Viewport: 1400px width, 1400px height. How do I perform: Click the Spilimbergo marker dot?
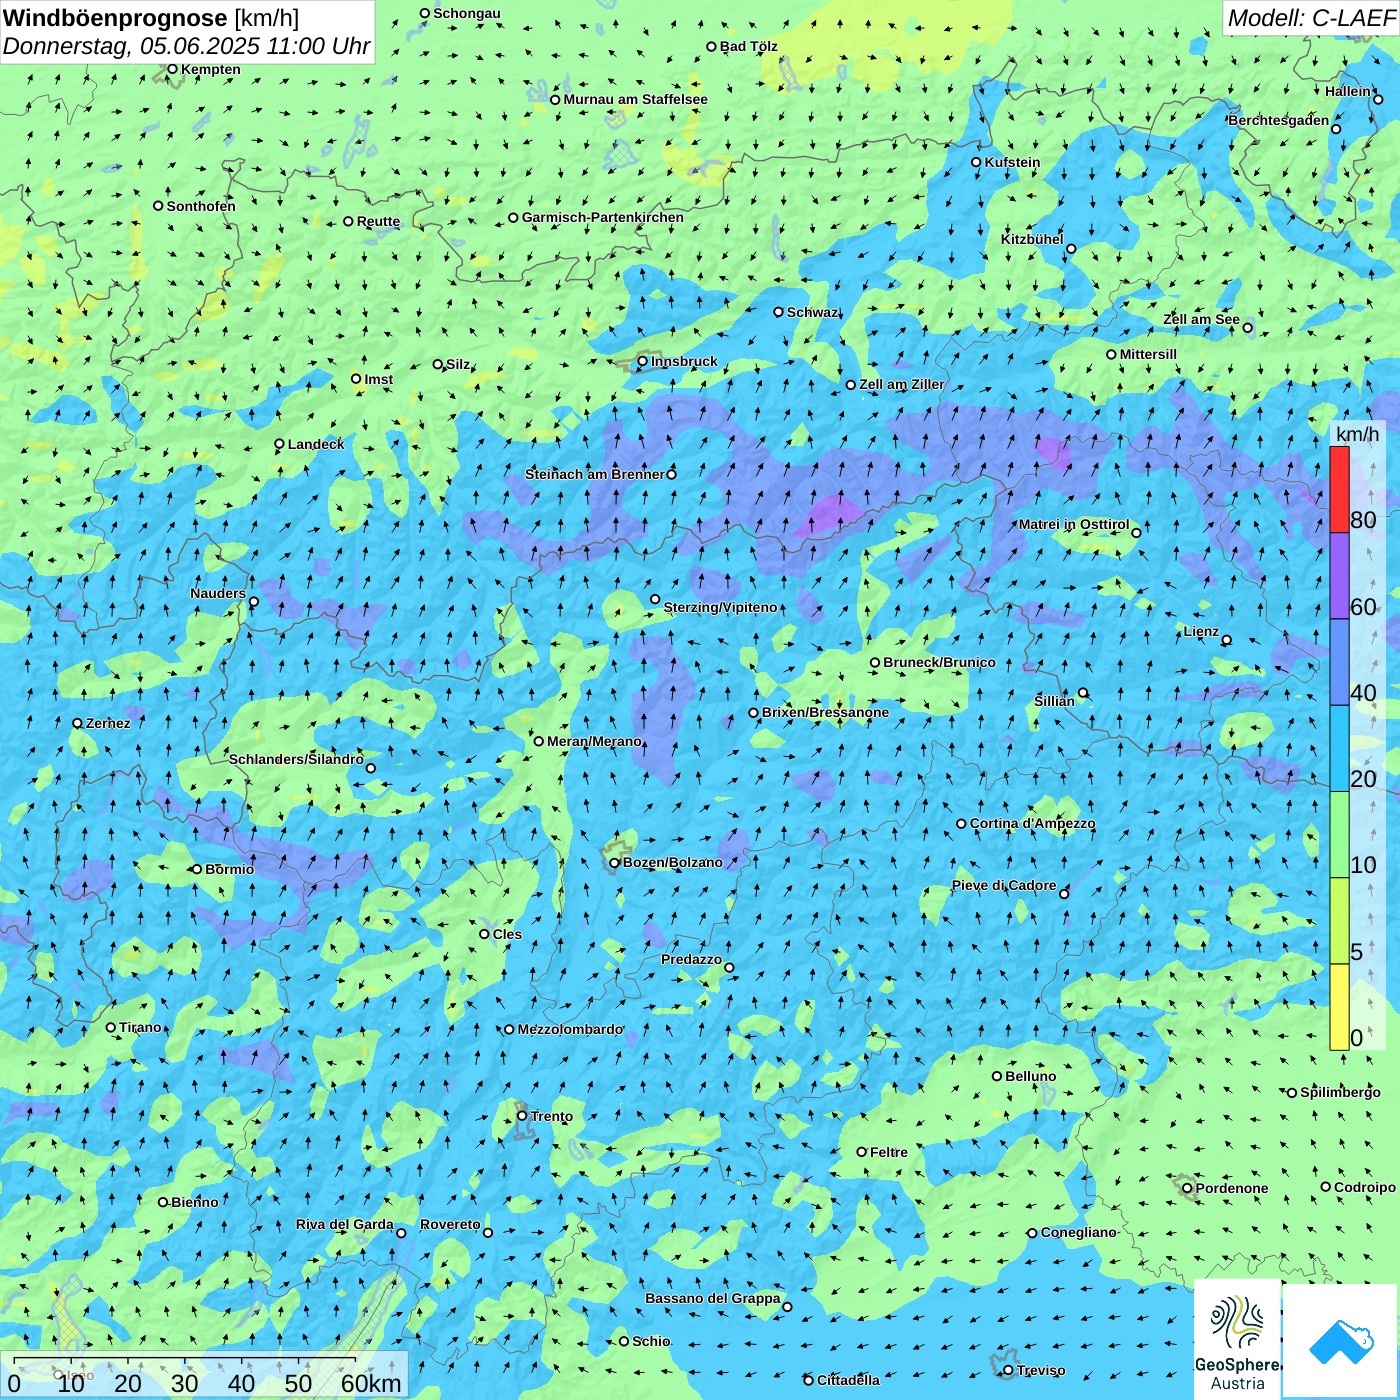1292,1092
